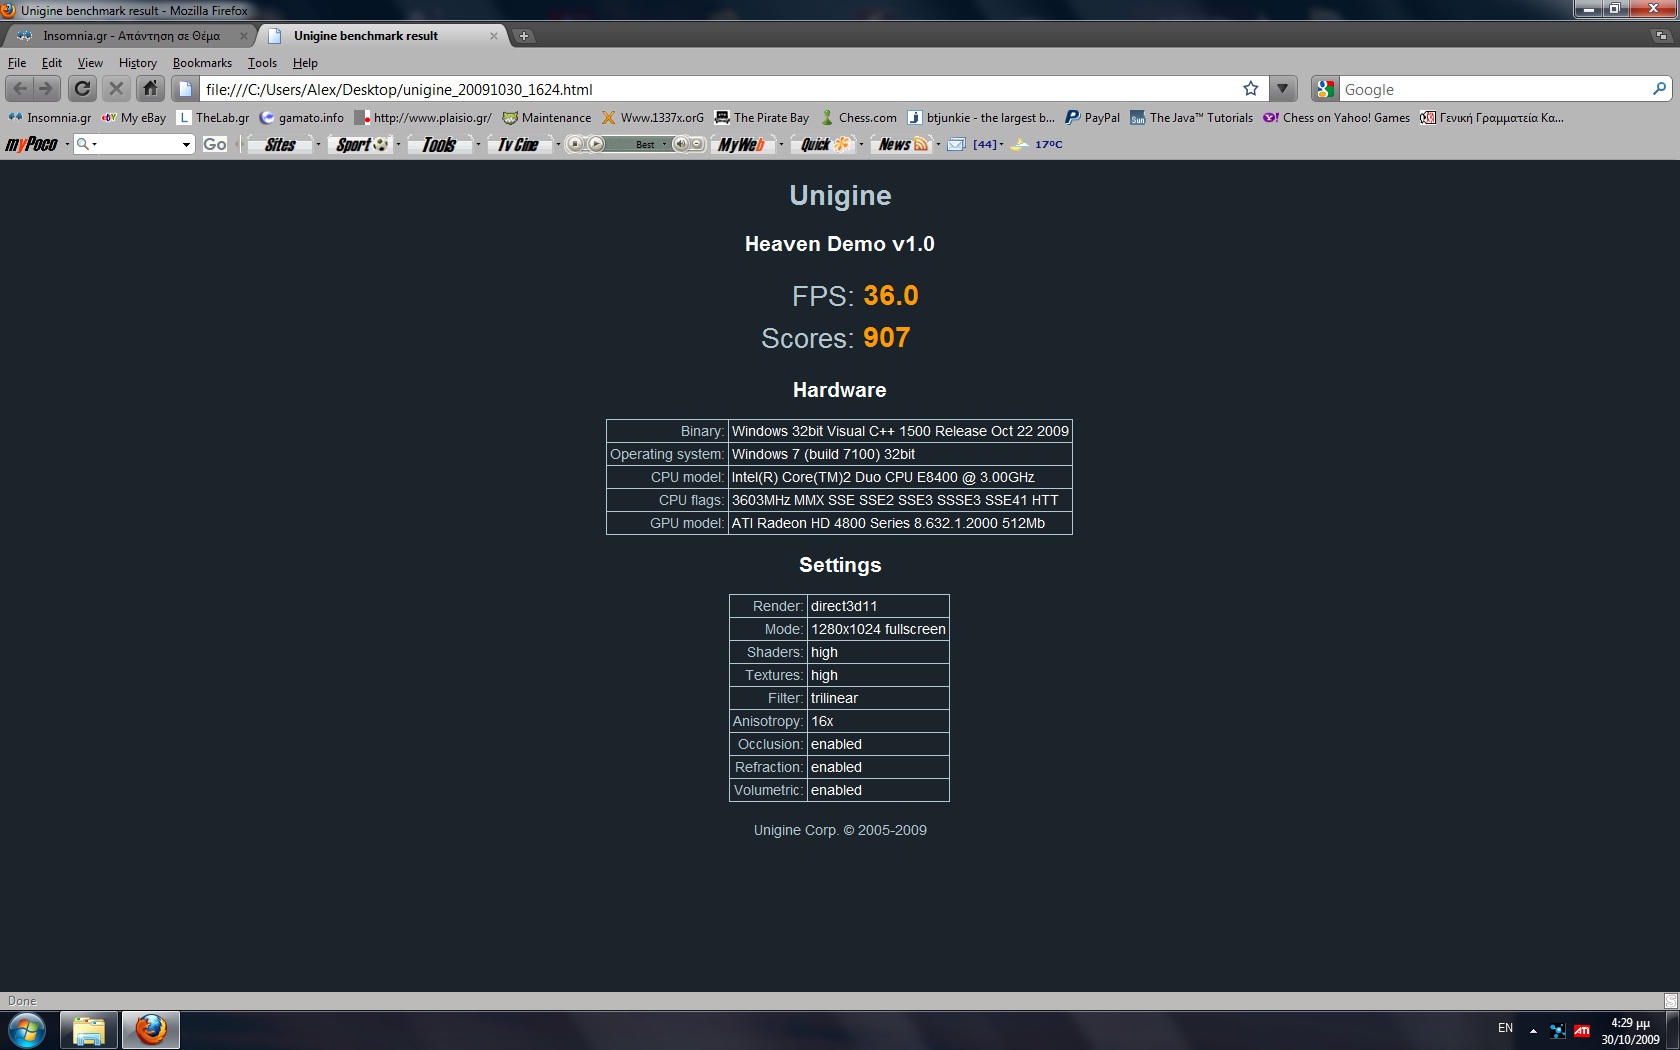Click the Windows Start orb
Screen dimensions: 1680x1050
coord(26,1030)
